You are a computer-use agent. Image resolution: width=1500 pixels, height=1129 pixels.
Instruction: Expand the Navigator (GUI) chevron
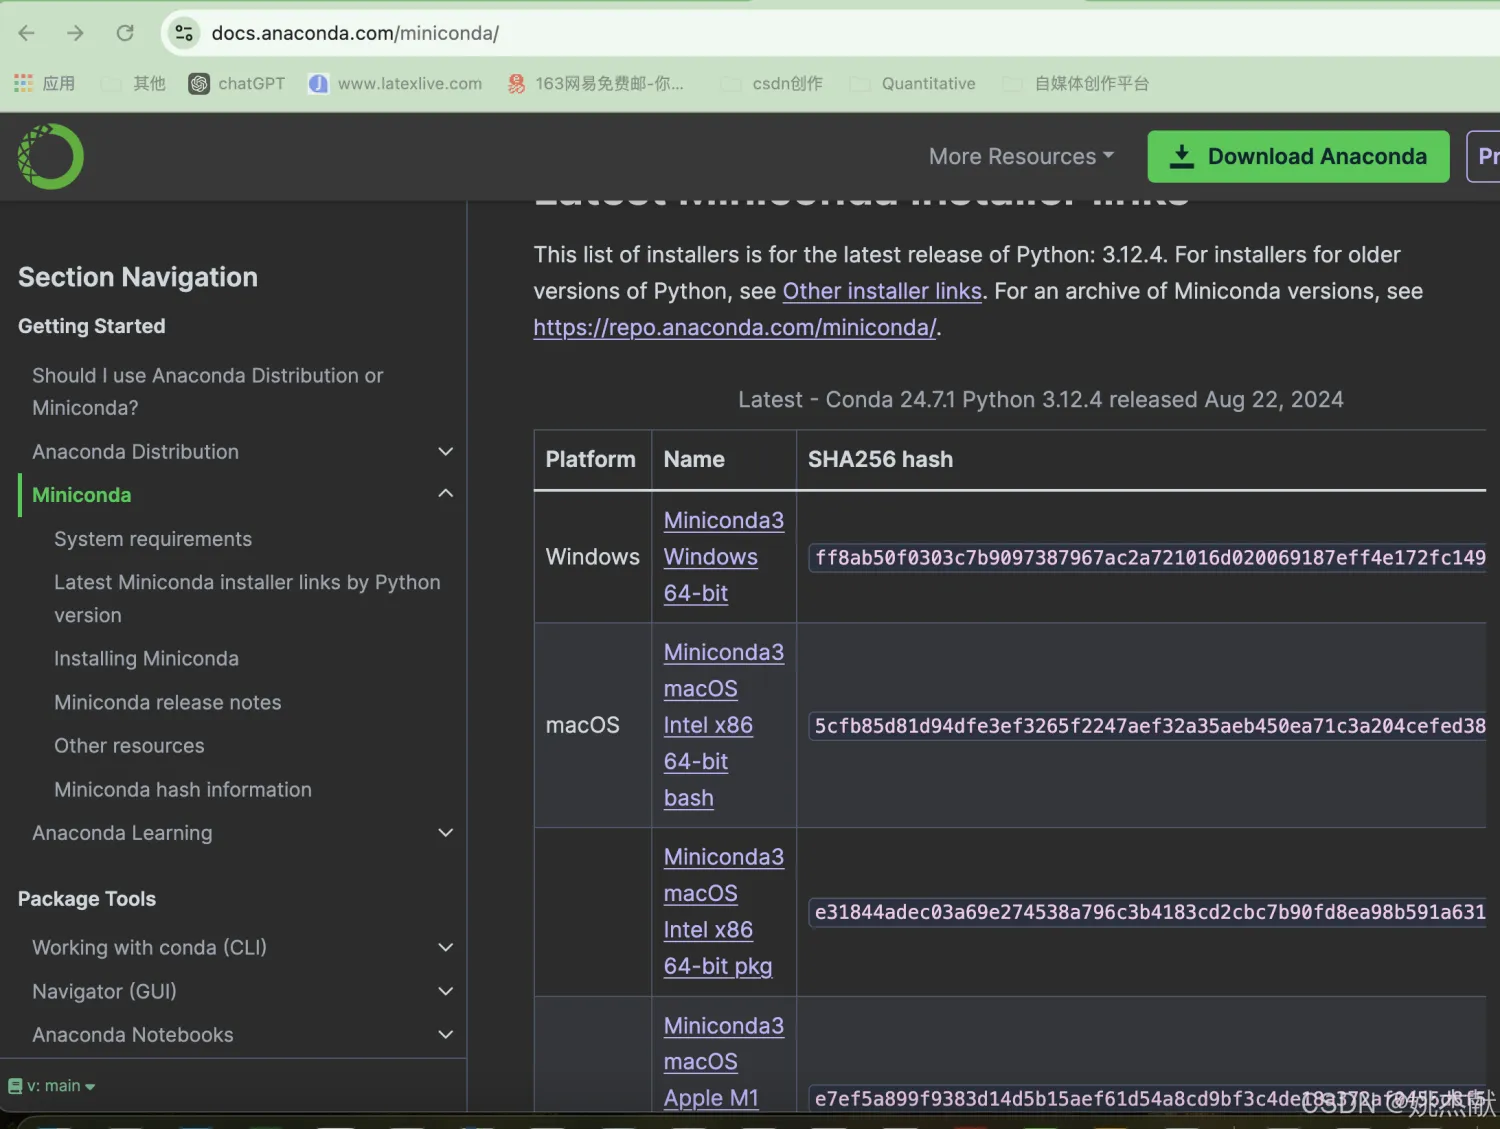tap(446, 991)
